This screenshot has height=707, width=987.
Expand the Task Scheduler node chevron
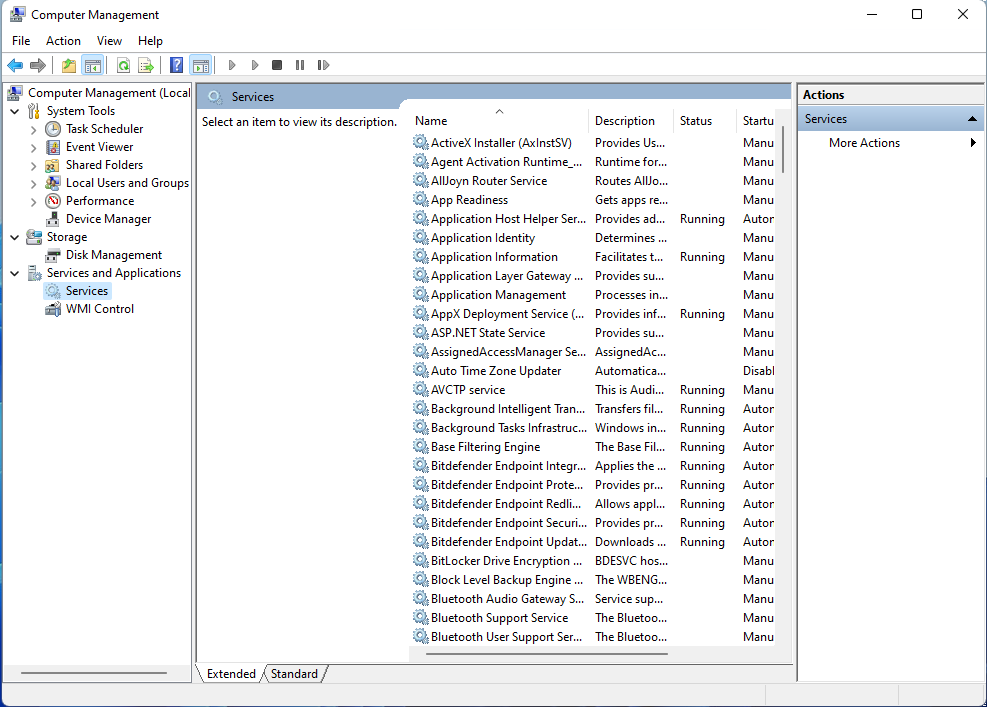(33, 129)
